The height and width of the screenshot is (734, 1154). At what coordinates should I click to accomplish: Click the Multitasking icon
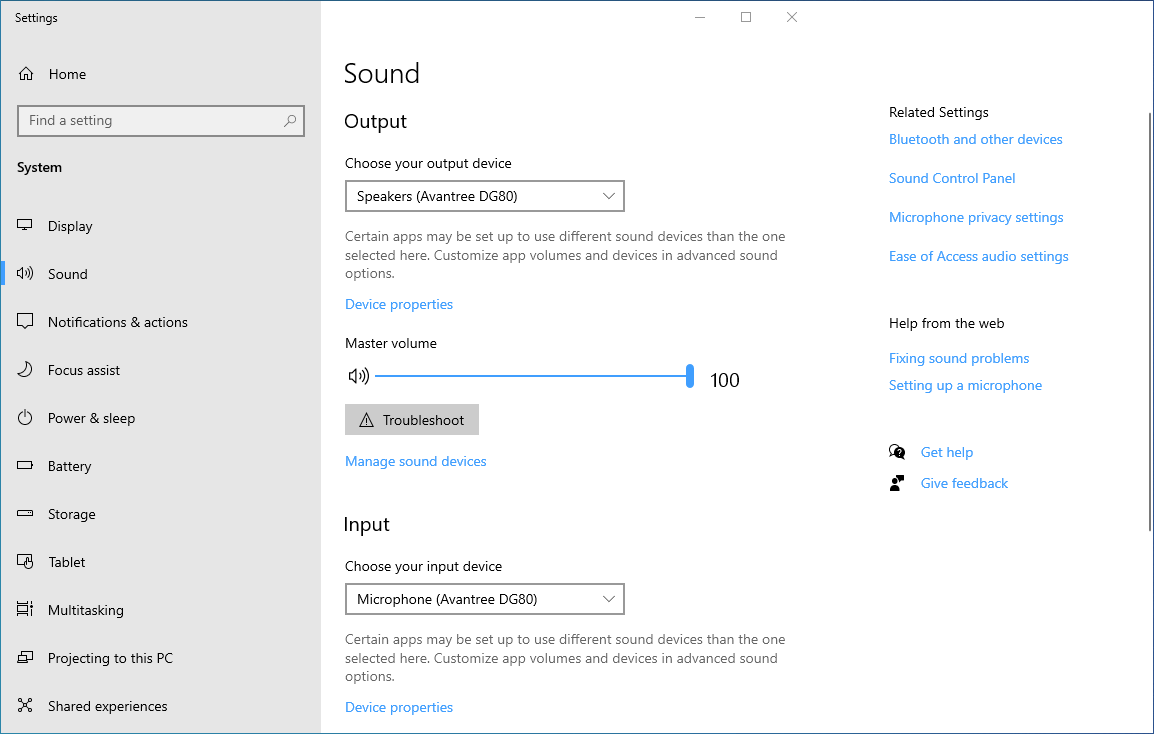coord(26,610)
